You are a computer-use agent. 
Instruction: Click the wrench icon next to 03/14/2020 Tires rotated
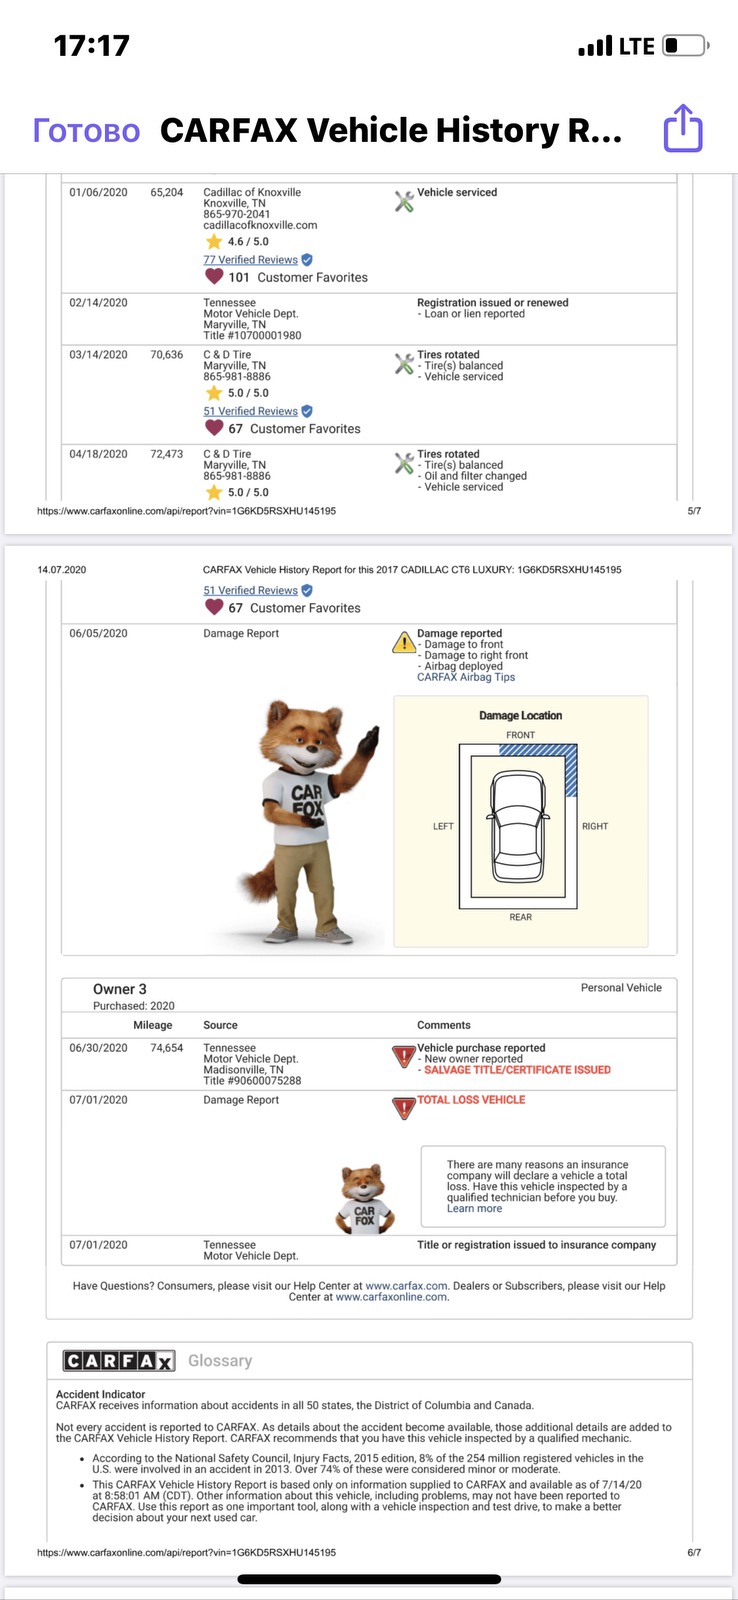click(404, 364)
